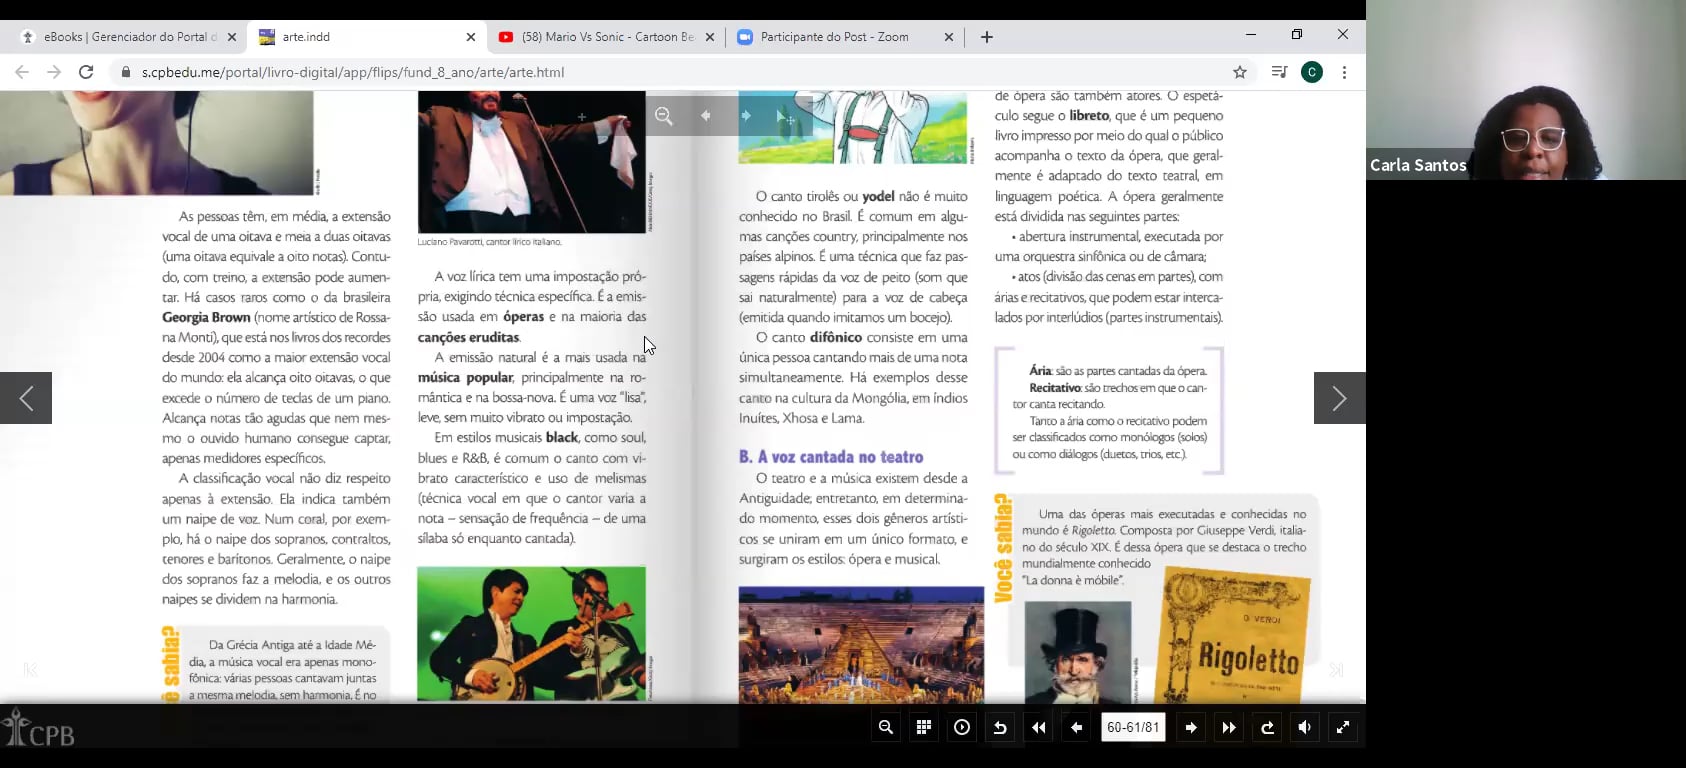Jump to the first page
The width and height of the screenshot is (1686, 768).
pyautogui.click(x=1039, y=727)
